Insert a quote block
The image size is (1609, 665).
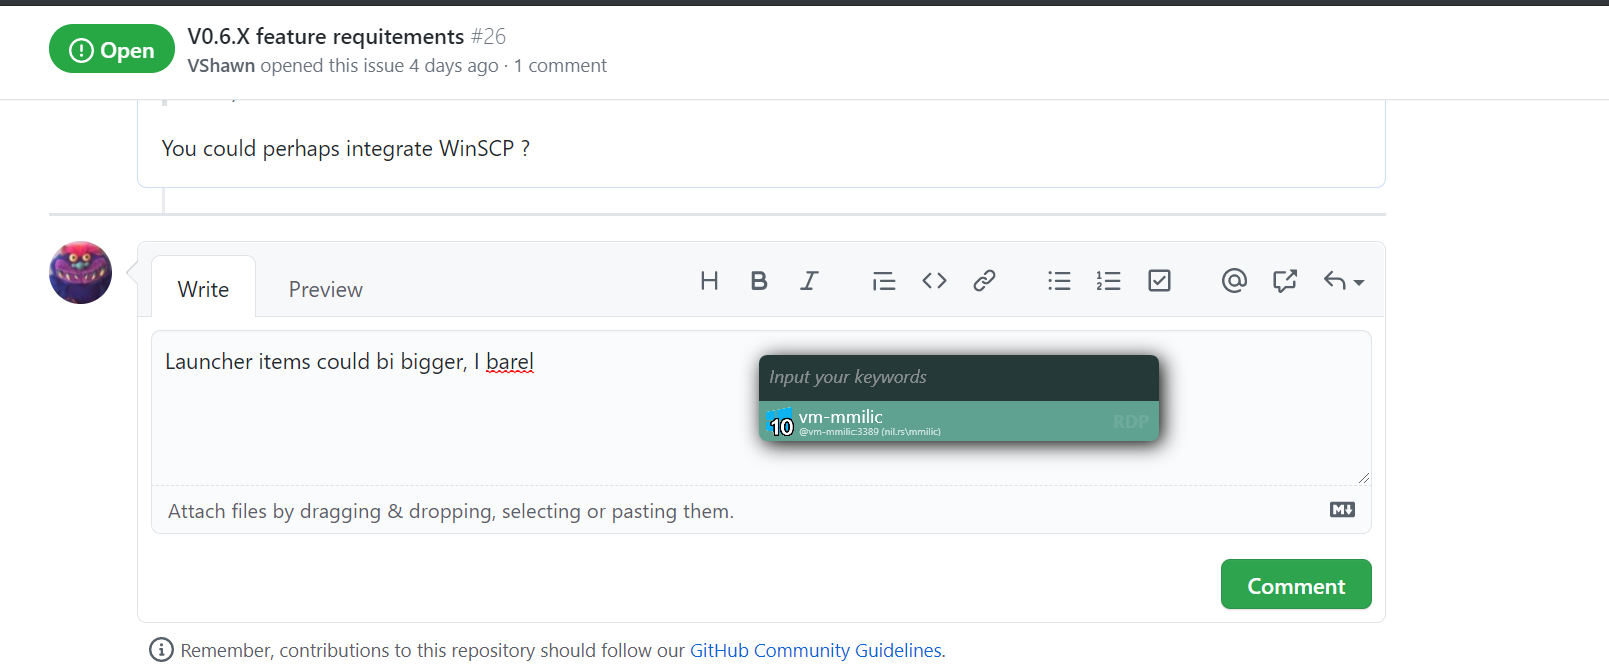point(884,281)
